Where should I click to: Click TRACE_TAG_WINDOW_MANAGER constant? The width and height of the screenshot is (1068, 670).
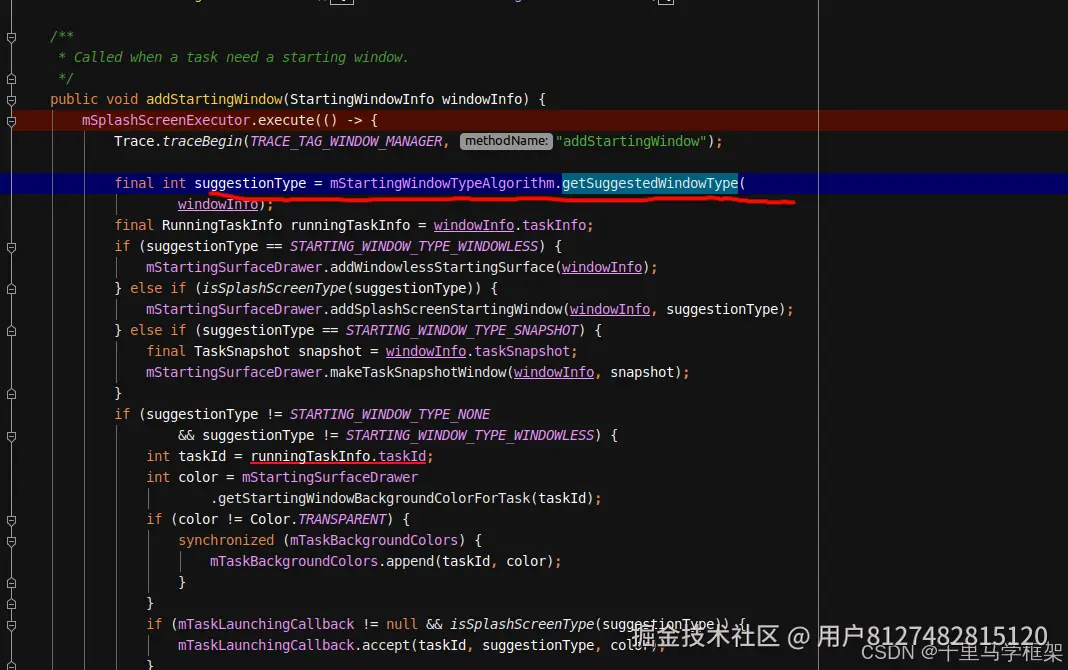point(346,141)
